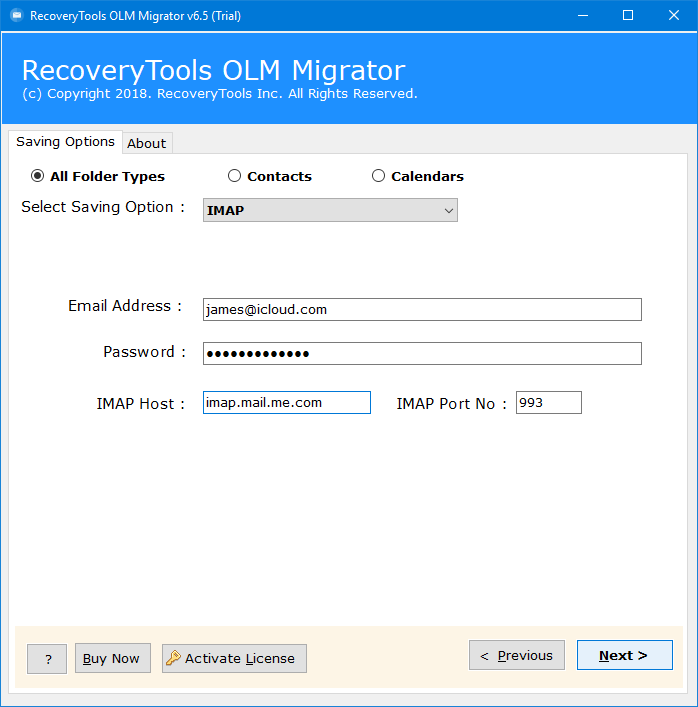Click into the IMAP Host field
Screen dimensions: 698x707
click(287, 403)
